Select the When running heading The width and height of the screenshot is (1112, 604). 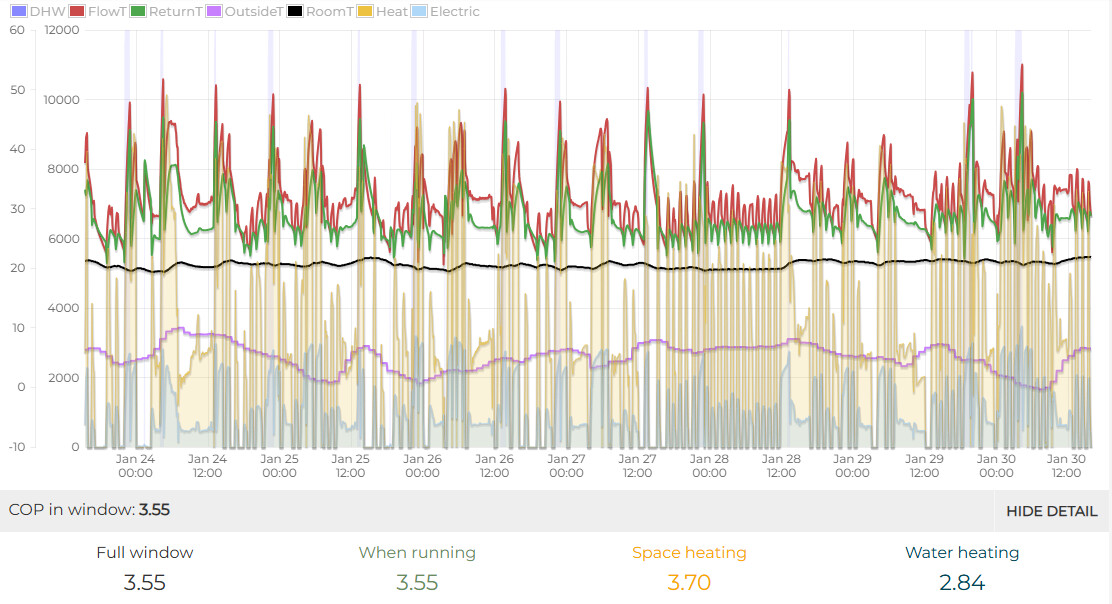417,552
